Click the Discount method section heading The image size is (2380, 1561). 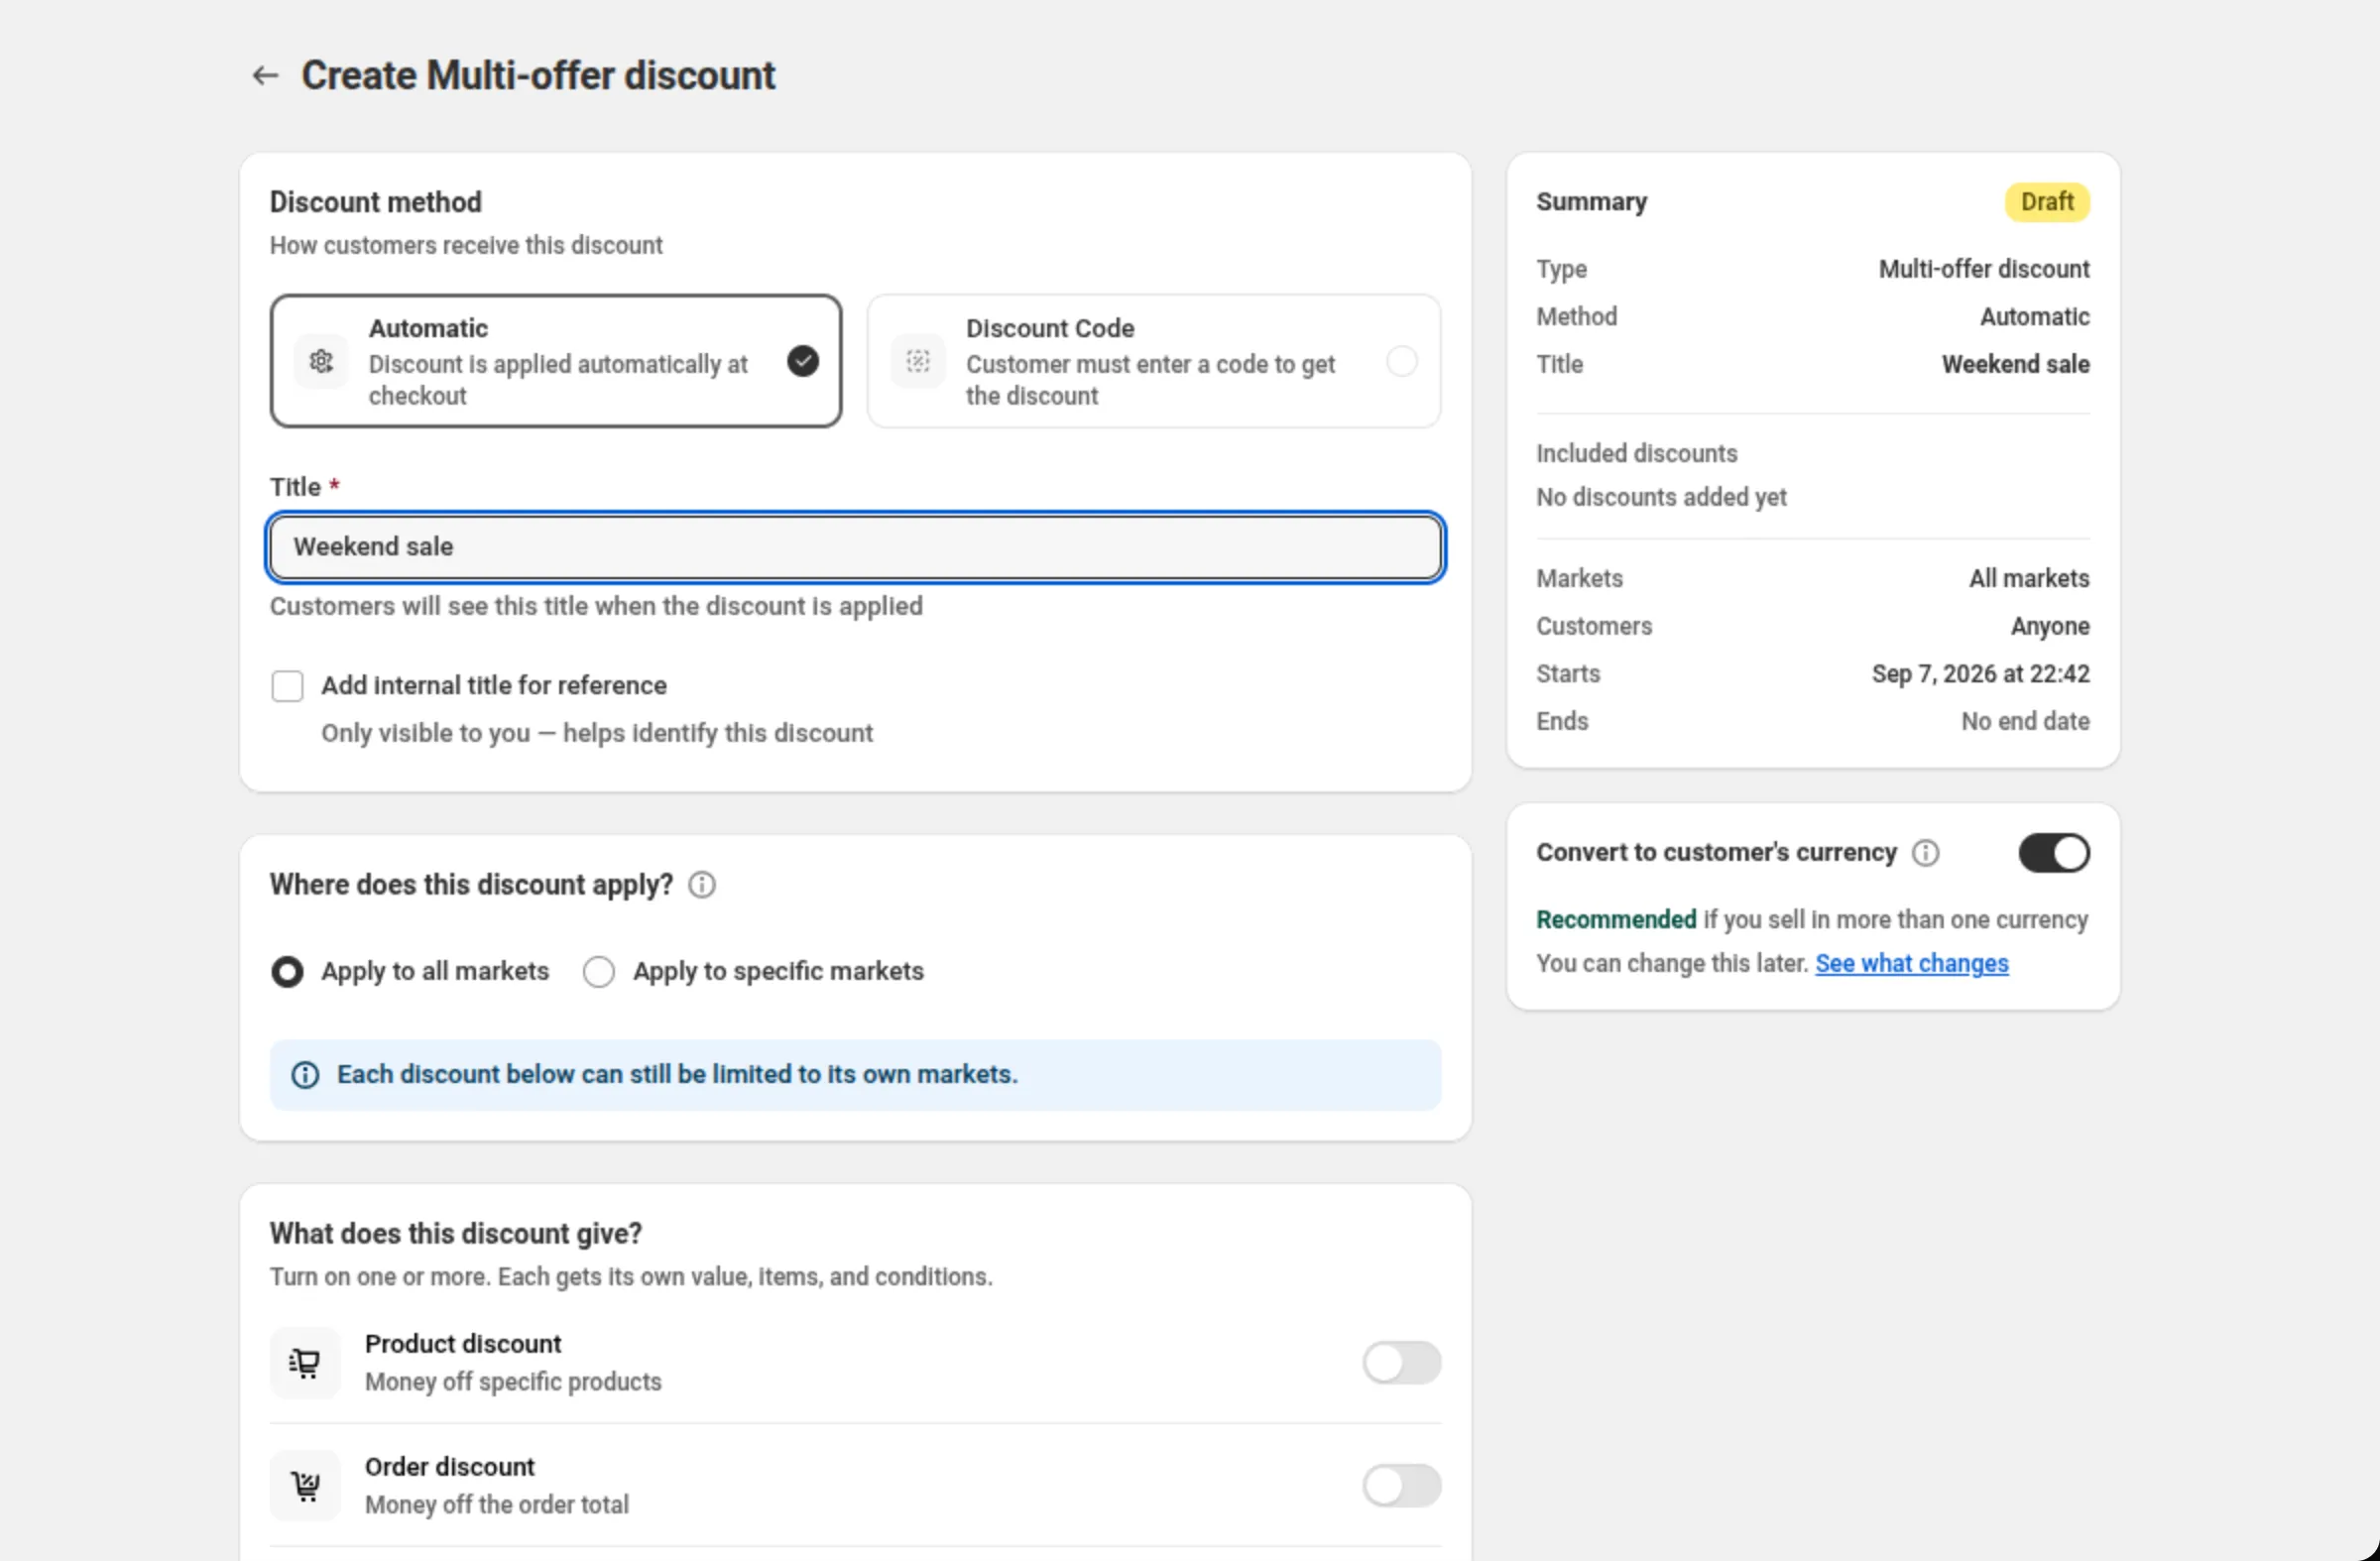(x=375, y=202)
